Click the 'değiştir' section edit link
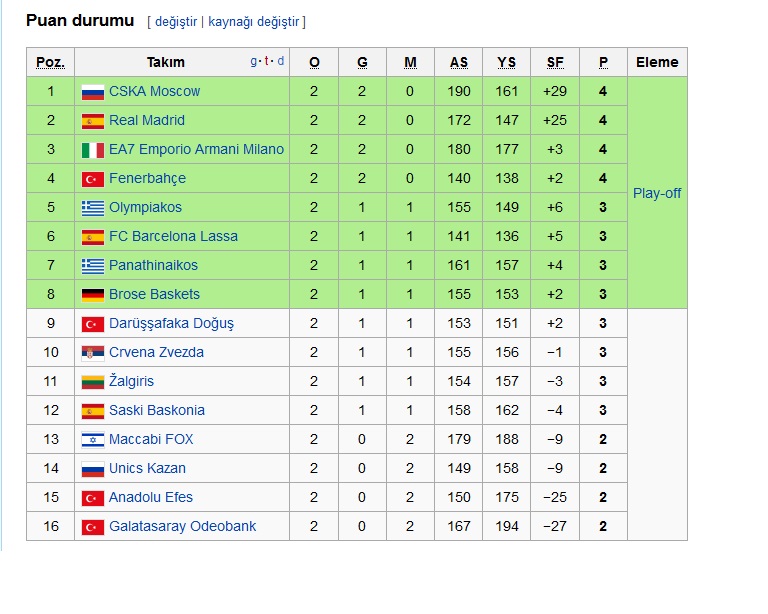This screenshot has height=614, width=768. pyautogui.click(x=176, y=22)
